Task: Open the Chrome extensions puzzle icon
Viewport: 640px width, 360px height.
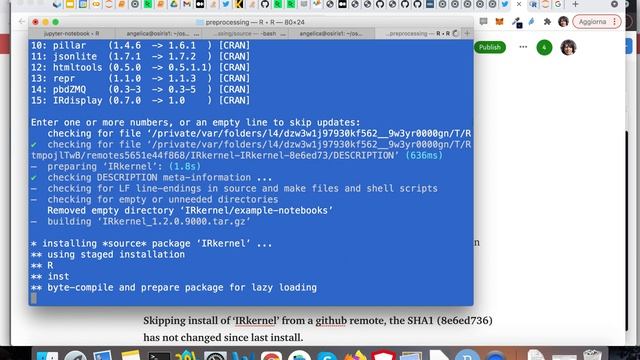Action: point(547,22)
